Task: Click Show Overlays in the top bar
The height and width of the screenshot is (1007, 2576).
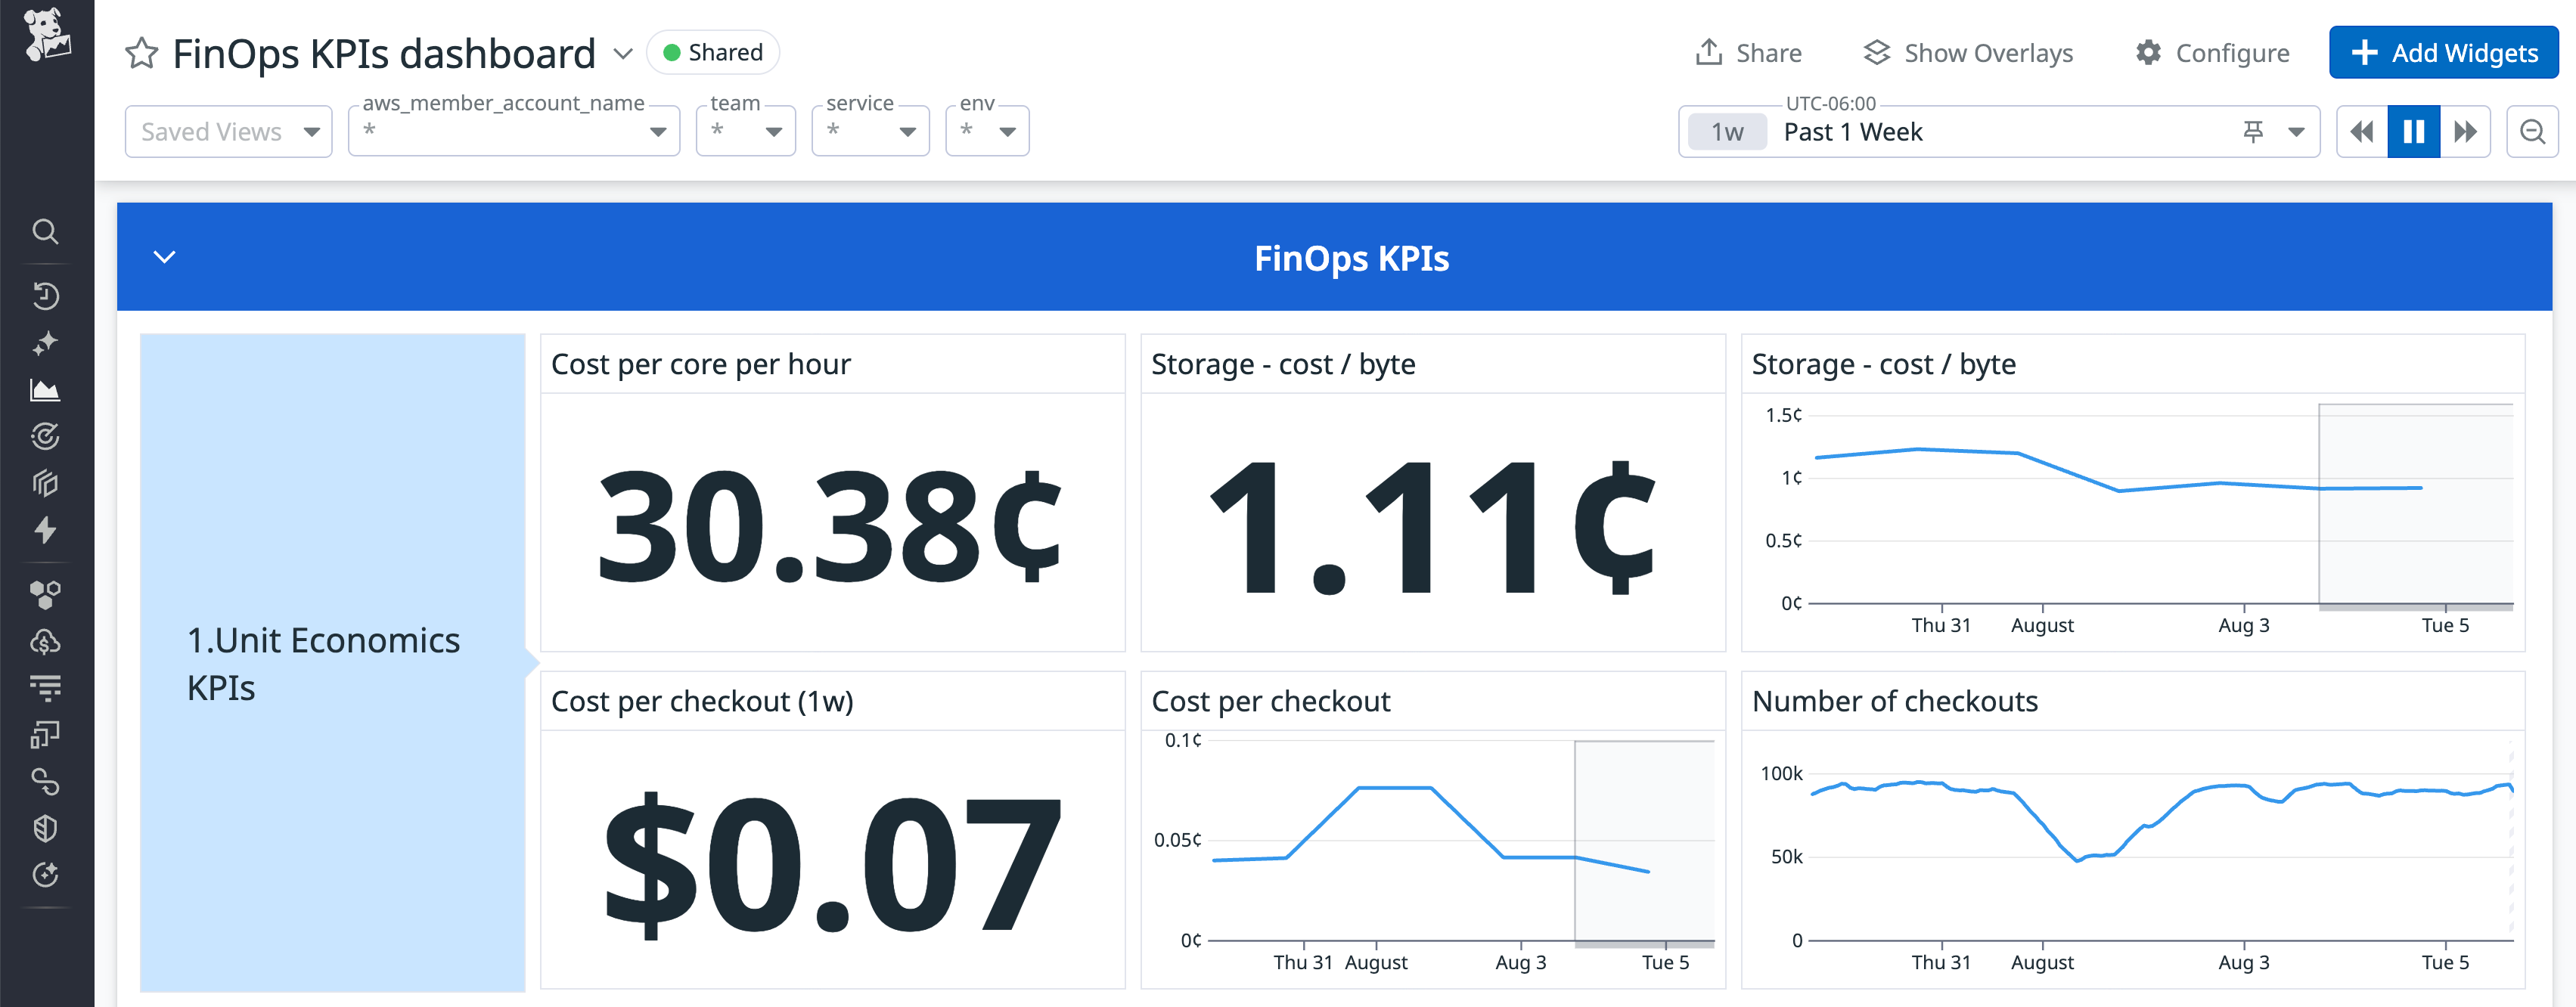Action: pos(1968,52)
